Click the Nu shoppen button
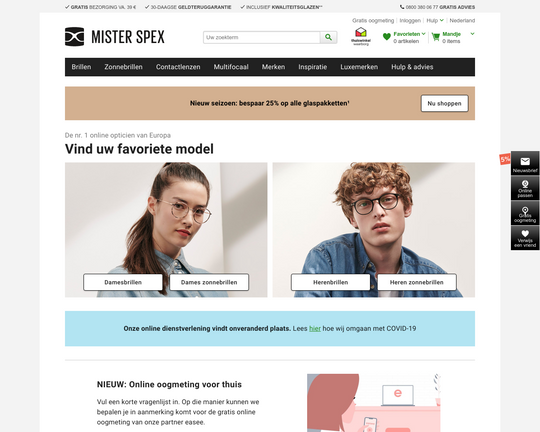 (x=444, y=103)
